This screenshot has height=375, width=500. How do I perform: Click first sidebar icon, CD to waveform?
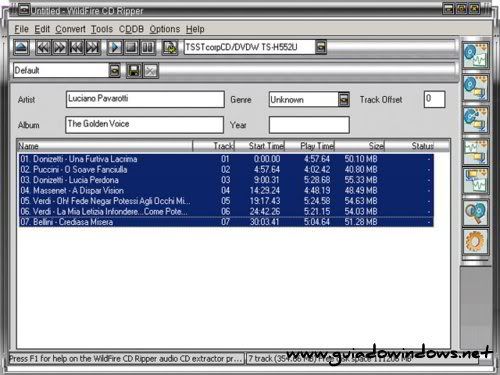476,55
